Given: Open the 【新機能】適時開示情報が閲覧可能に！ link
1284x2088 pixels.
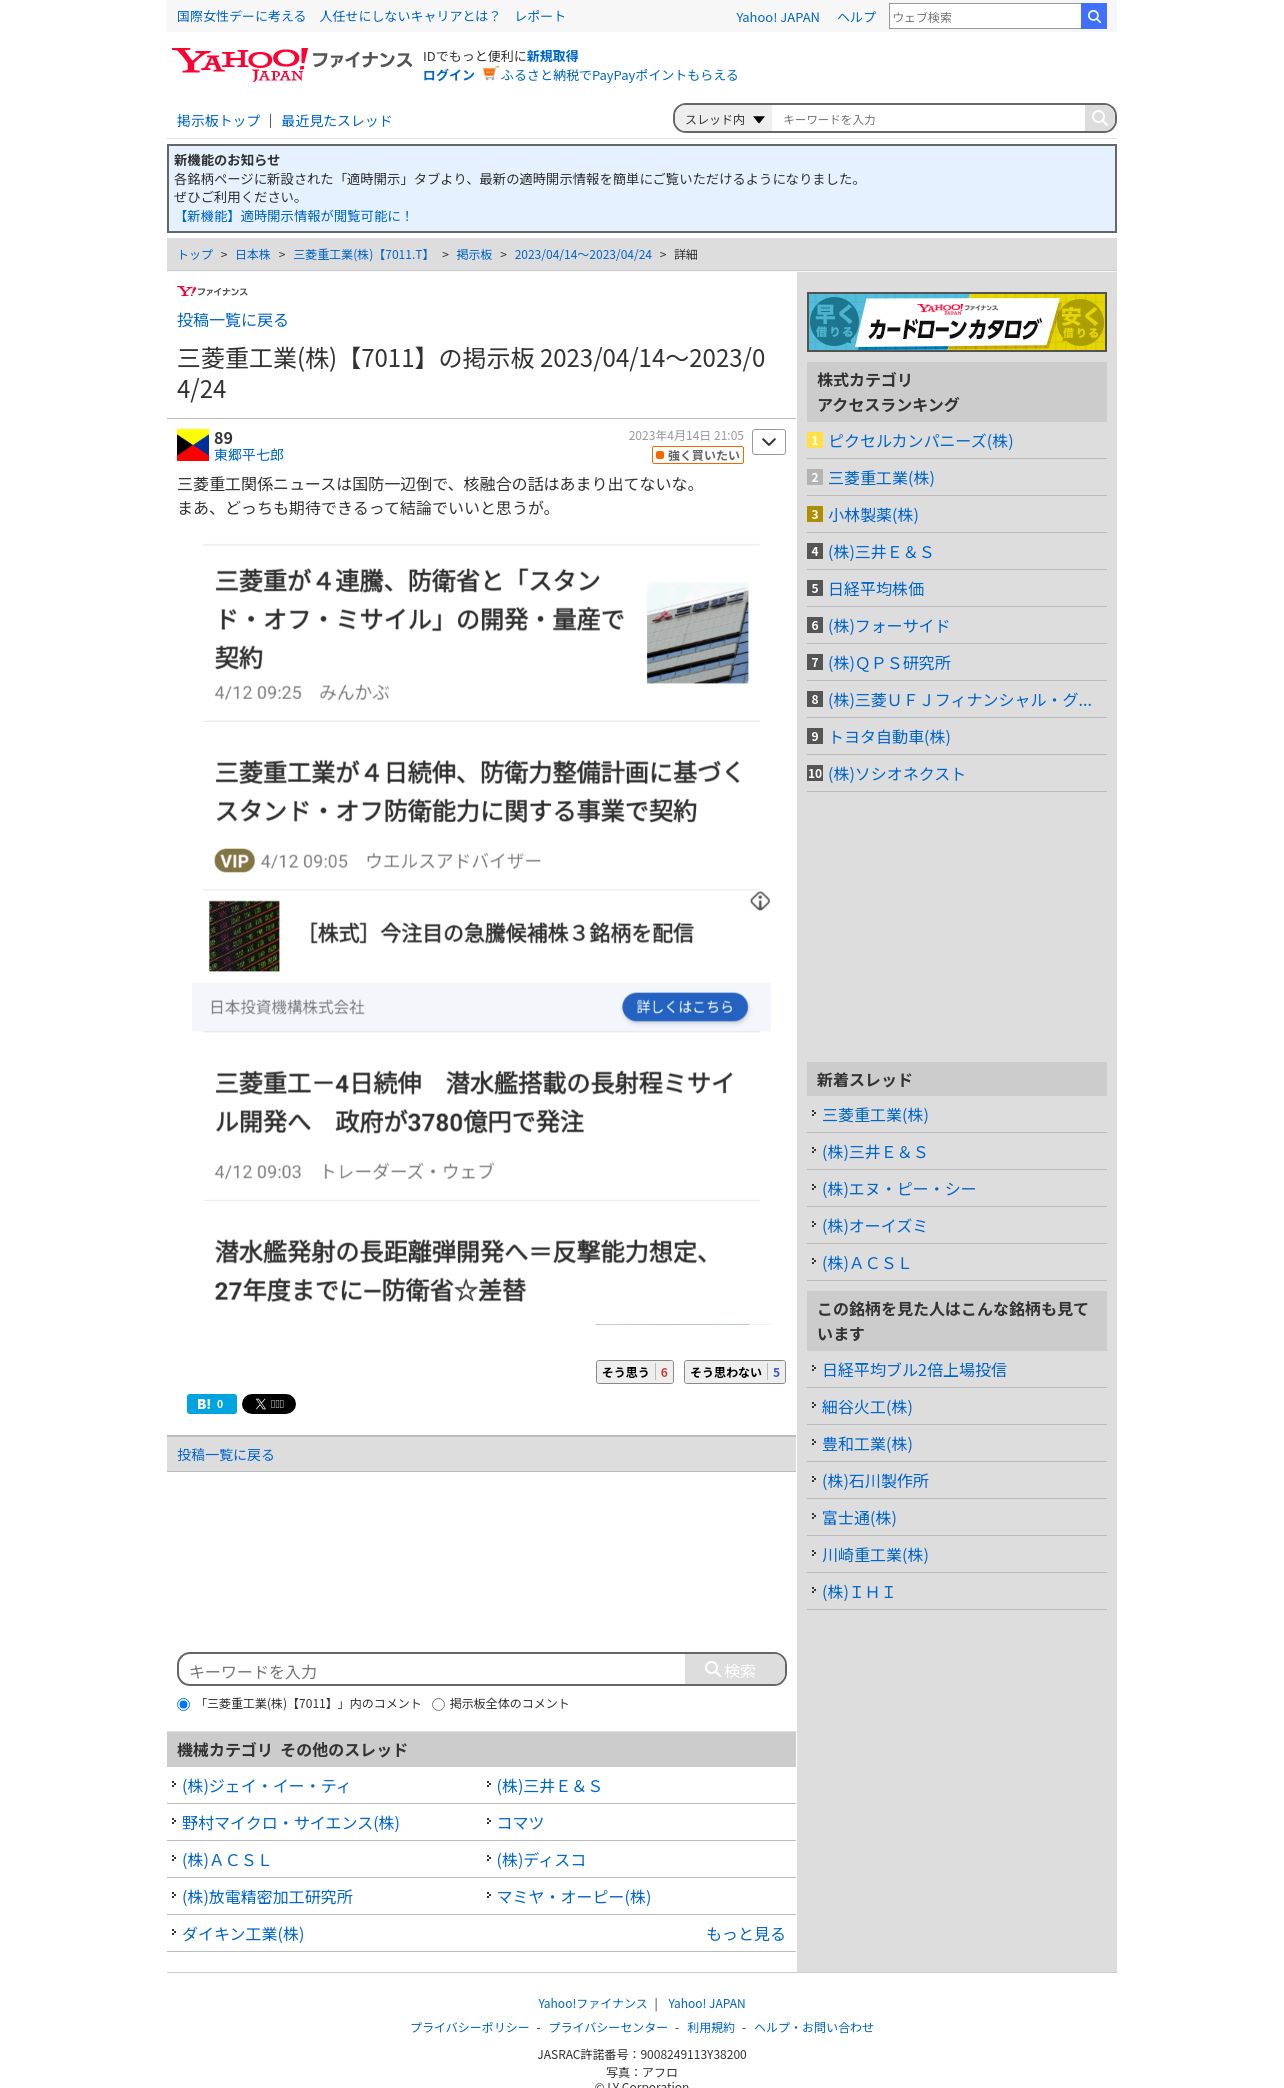Looking at the screenshot, I should [293, 216].
